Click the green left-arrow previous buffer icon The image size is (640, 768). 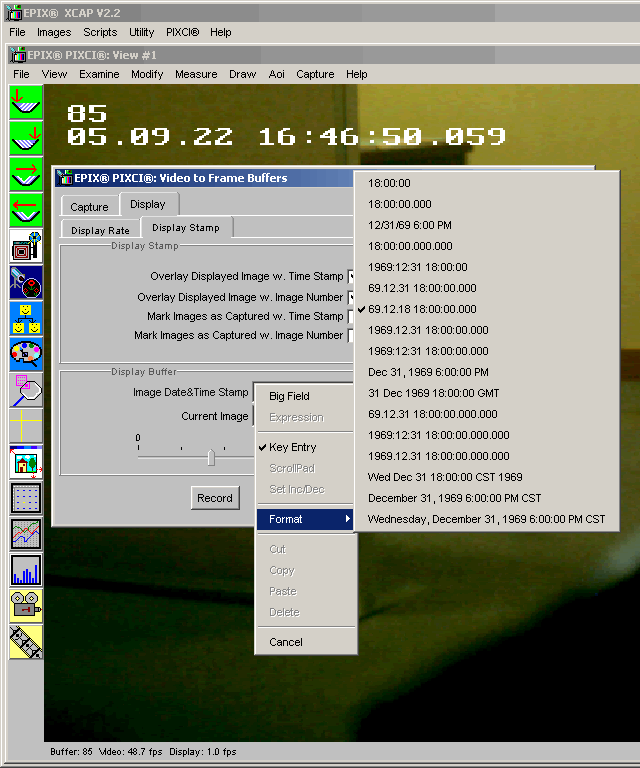pyautogui.click(x=26, y=210)
